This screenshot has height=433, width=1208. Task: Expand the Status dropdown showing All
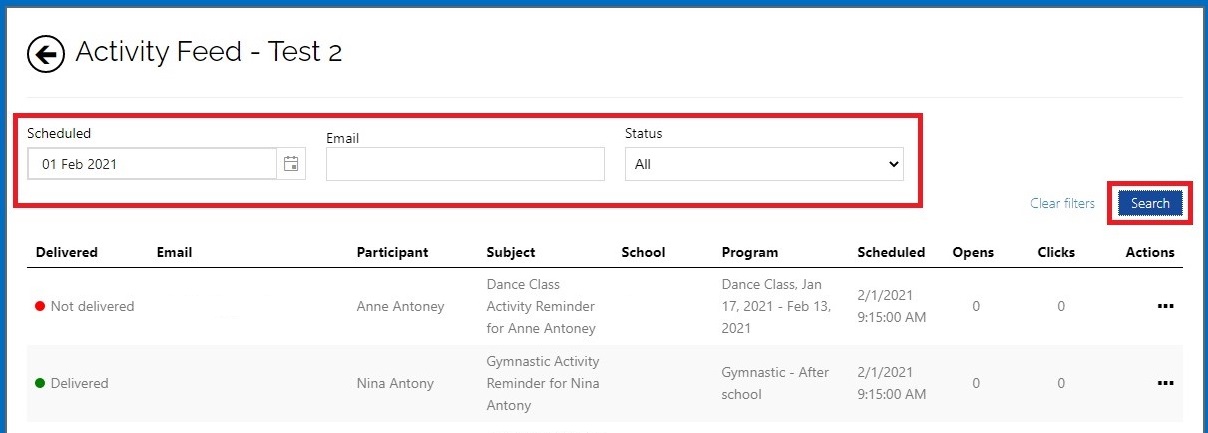[764, 164]
